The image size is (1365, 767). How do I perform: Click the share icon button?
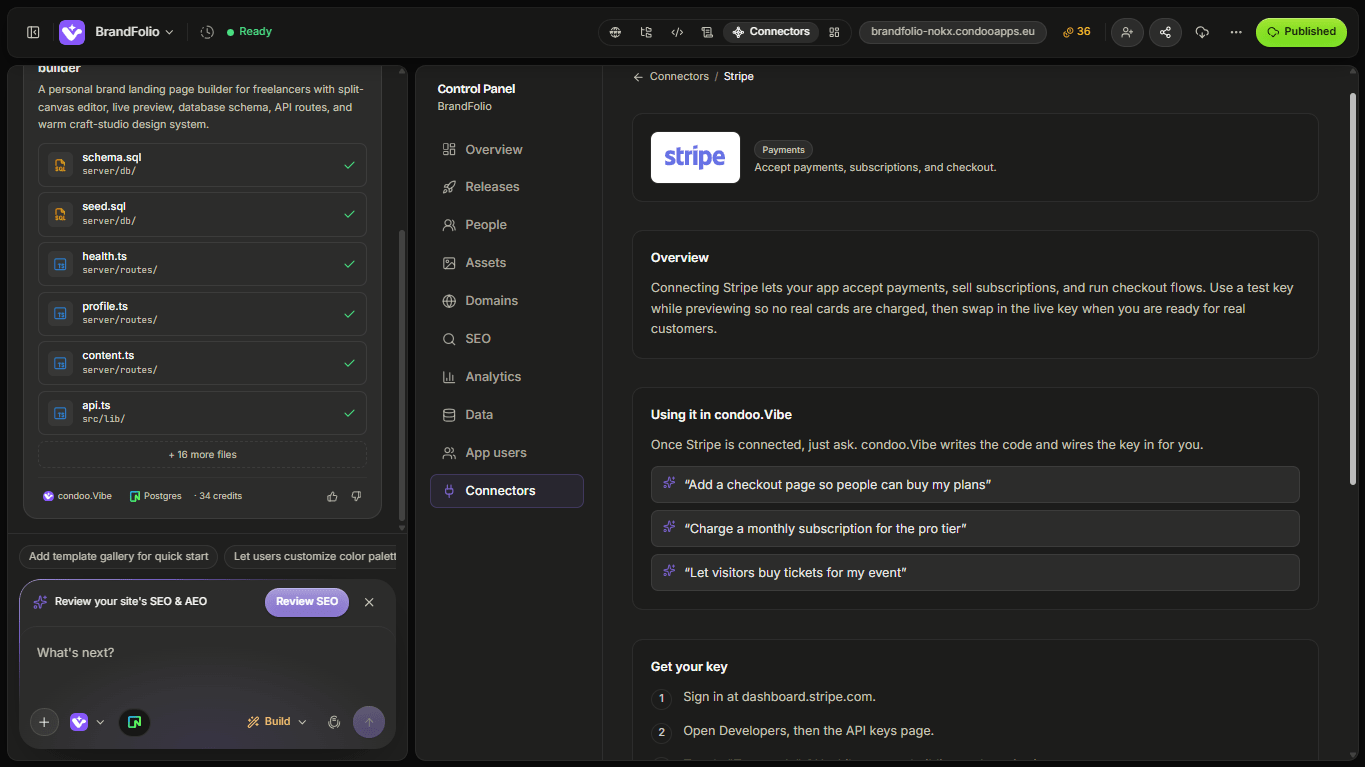pyautogui.click(x=1165, y=32)
